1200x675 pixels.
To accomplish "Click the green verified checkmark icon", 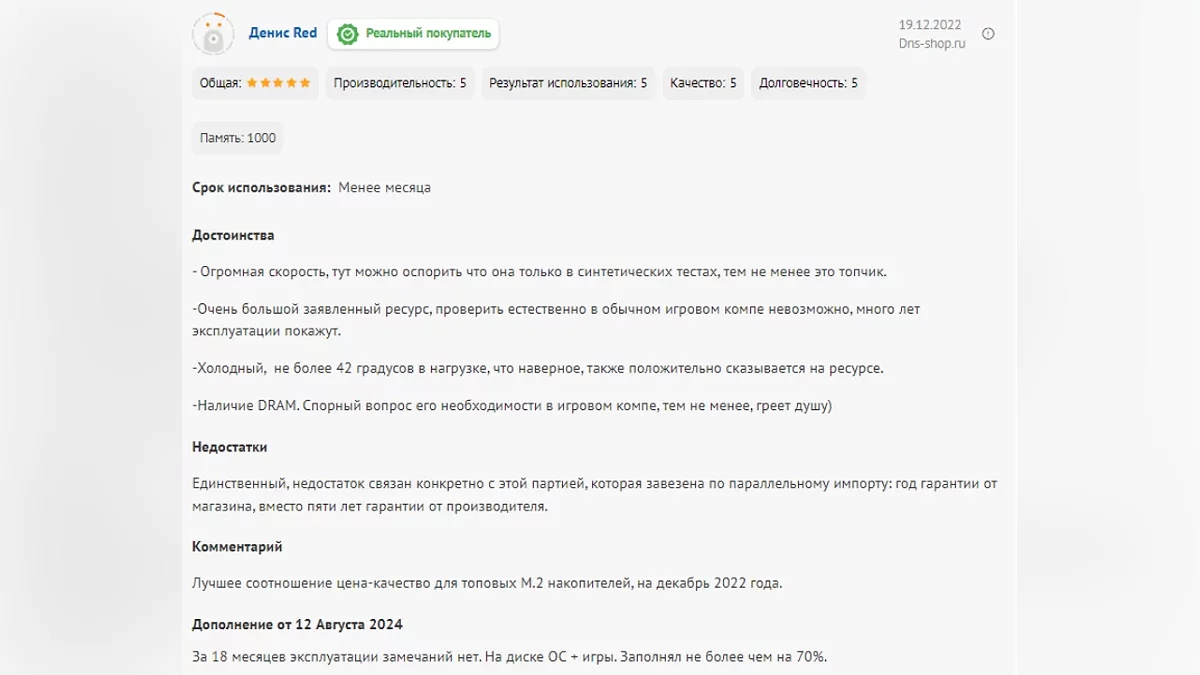I will [x=347, y=34].
